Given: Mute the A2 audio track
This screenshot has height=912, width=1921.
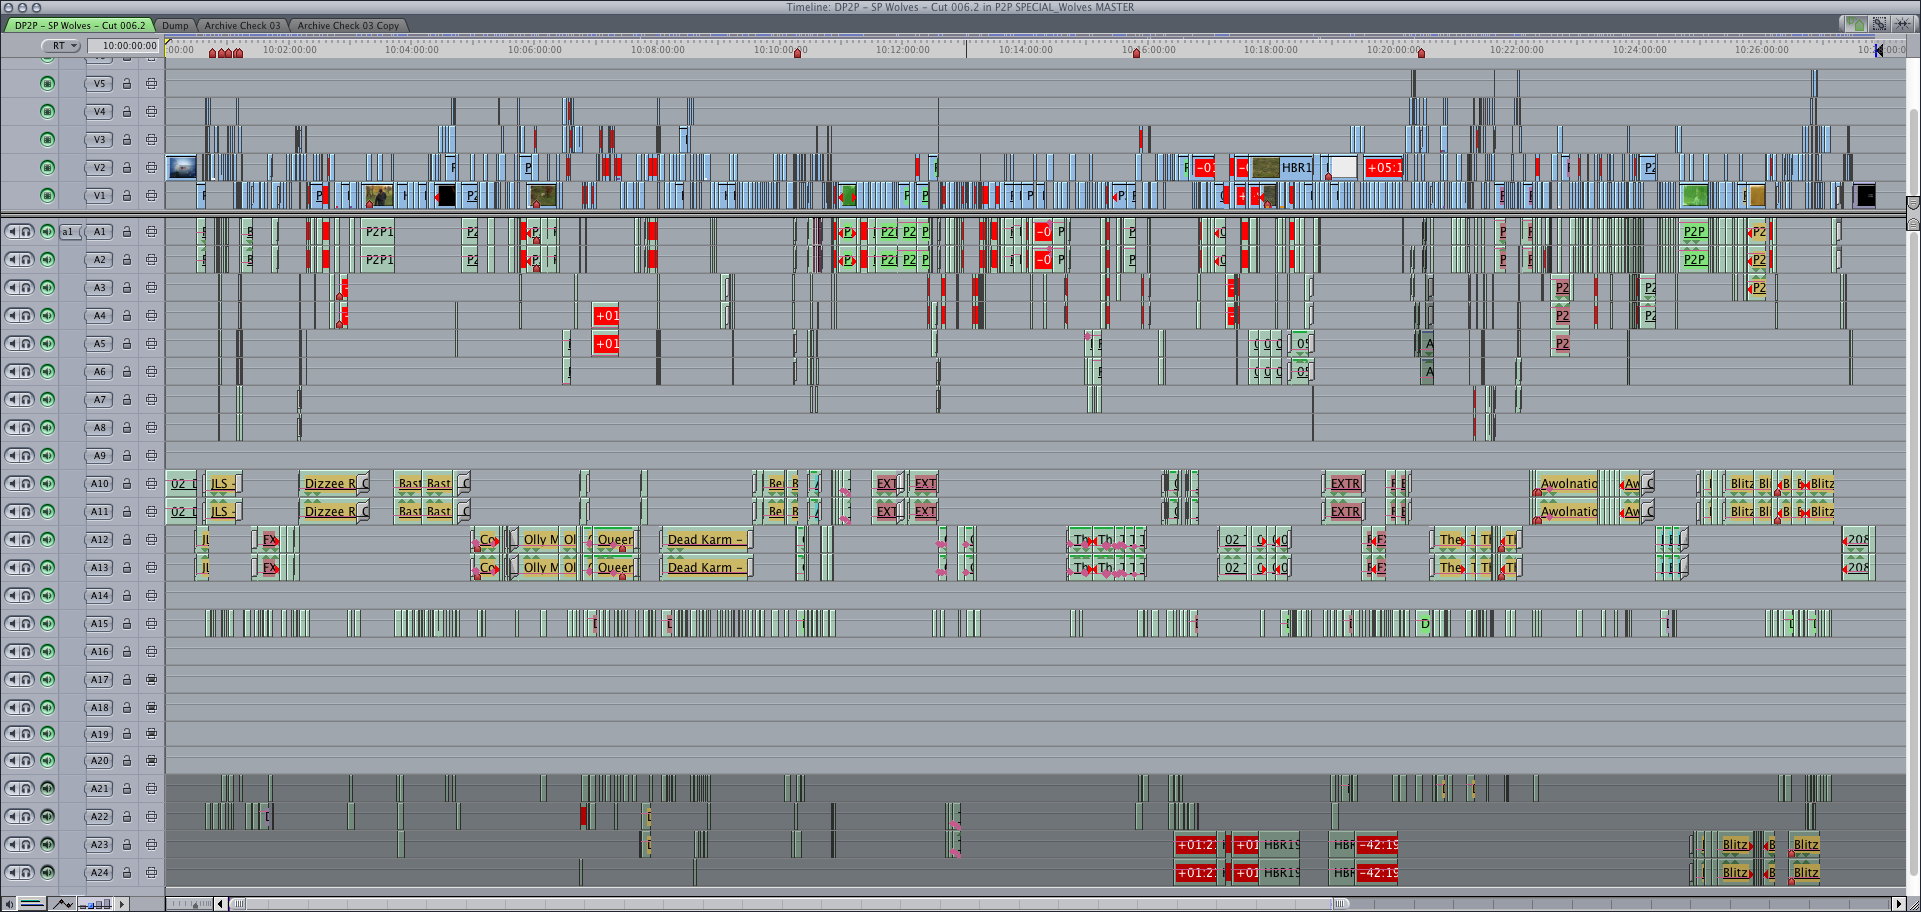Looking at the screenshot, I should [x=11, y=260].
